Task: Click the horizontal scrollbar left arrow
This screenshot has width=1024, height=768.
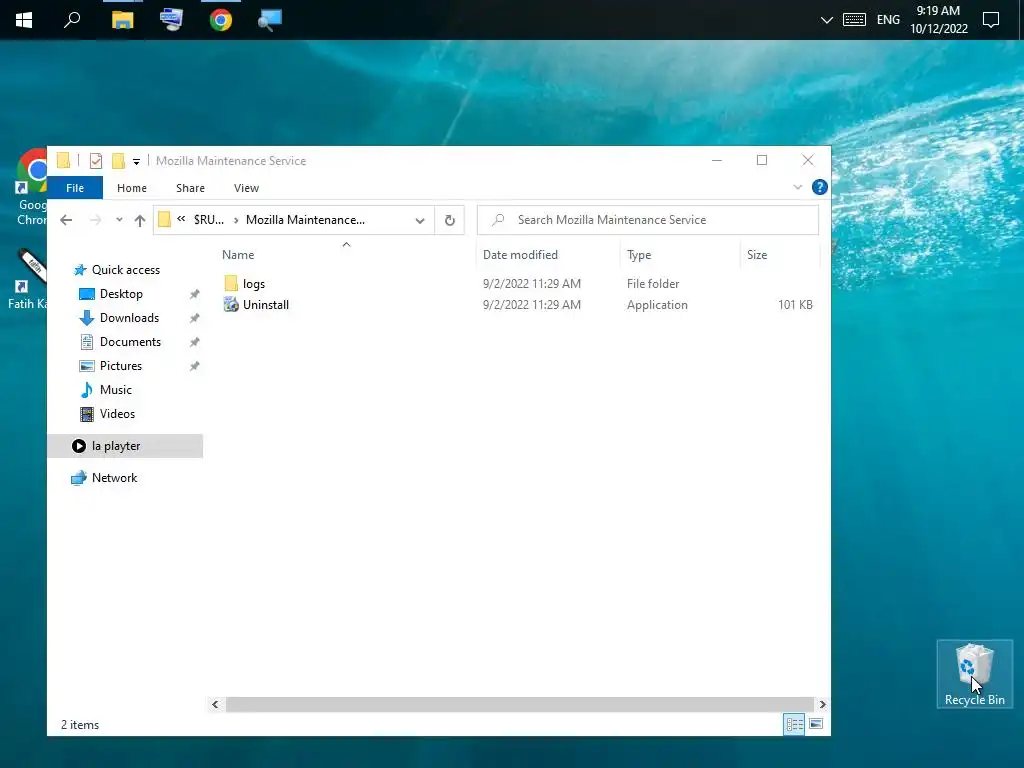Action: tap(216, 705)
